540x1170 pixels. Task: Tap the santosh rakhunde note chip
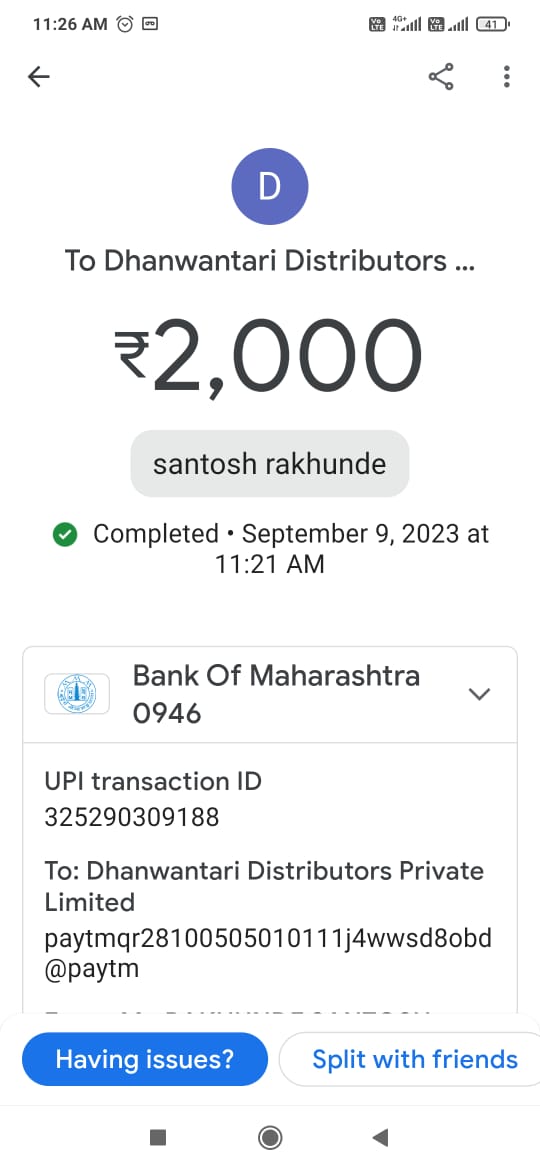pyautogui.click(x=270, y=463)
